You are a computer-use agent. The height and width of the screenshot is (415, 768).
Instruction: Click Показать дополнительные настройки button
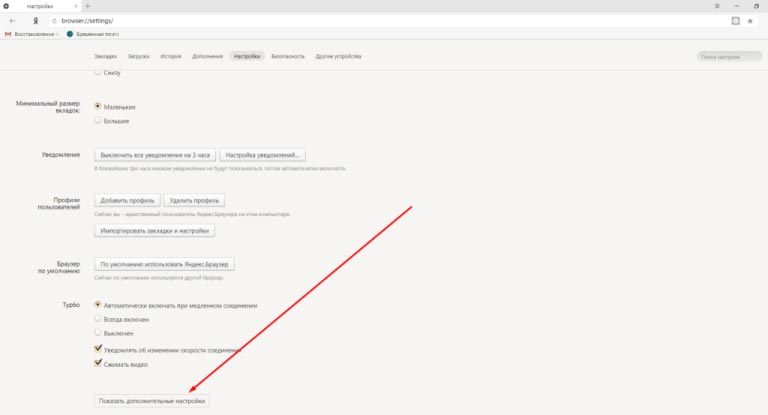click(152, 401)
